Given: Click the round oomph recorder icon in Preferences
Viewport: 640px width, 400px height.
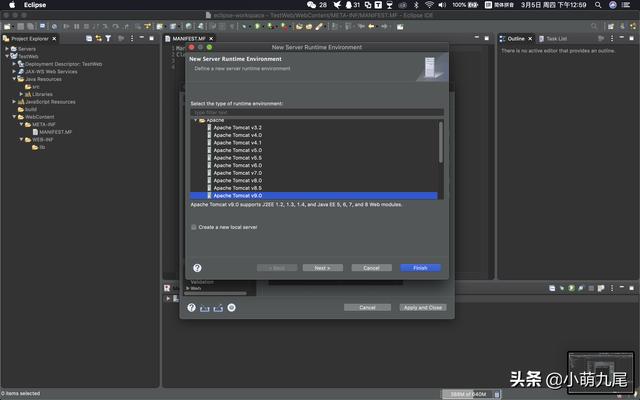Looking at the screenshot, I should click(x=231, y=307).
